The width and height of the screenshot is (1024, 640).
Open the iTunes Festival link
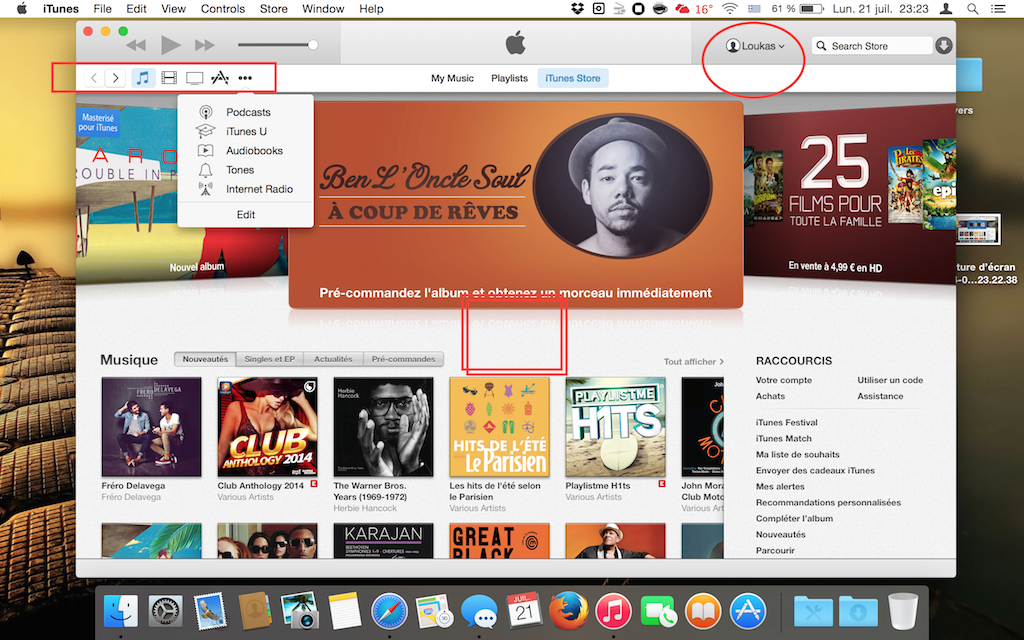(x=786, y=423)
